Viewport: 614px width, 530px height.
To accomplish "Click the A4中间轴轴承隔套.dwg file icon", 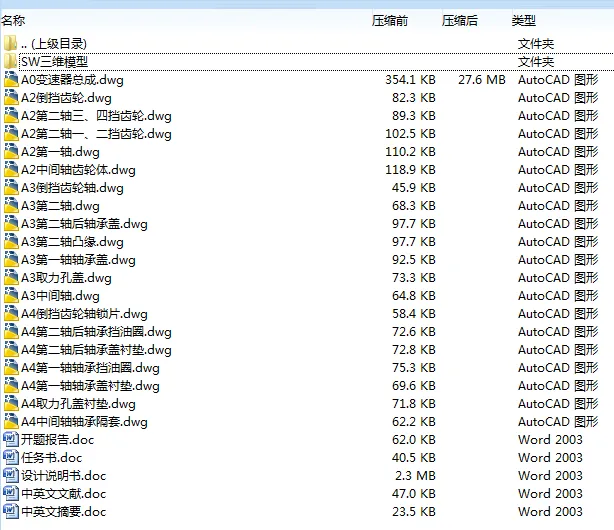I will pos(11,422).
